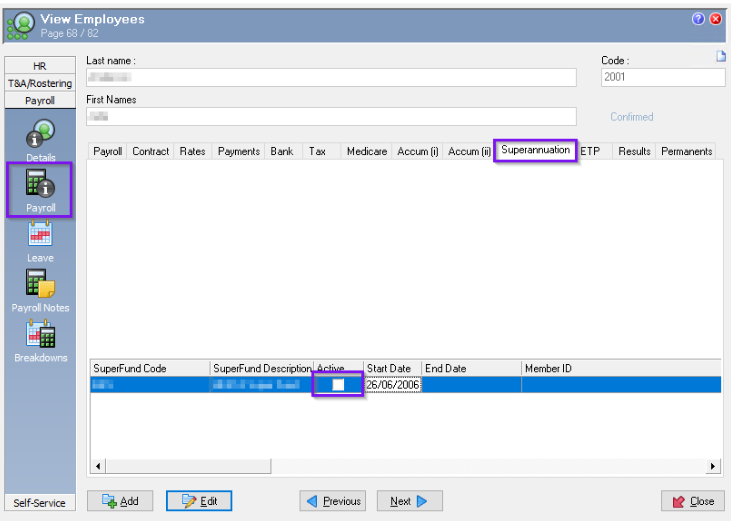Switch to the Superannuation tab
Screen dimensions: 731x521
535,151
